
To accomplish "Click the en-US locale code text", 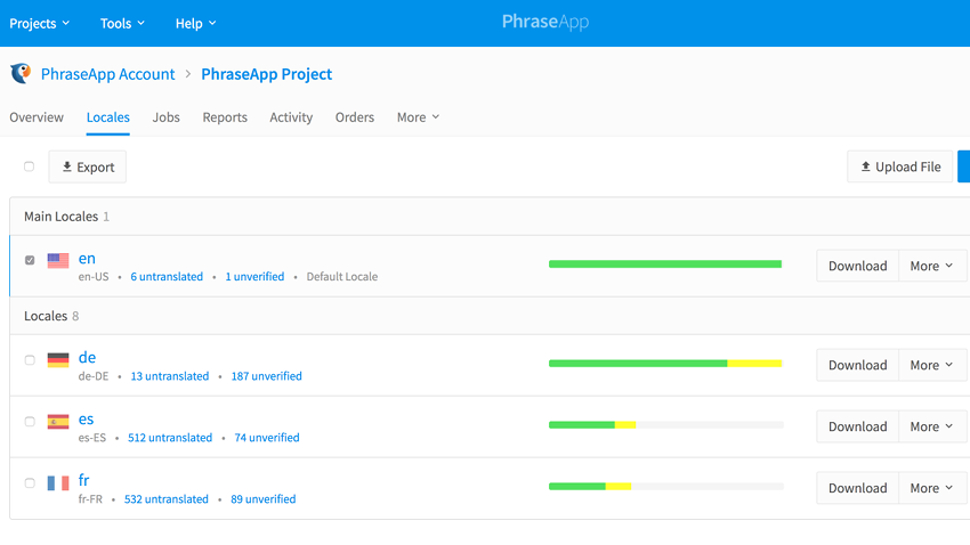I will [93, 277].
